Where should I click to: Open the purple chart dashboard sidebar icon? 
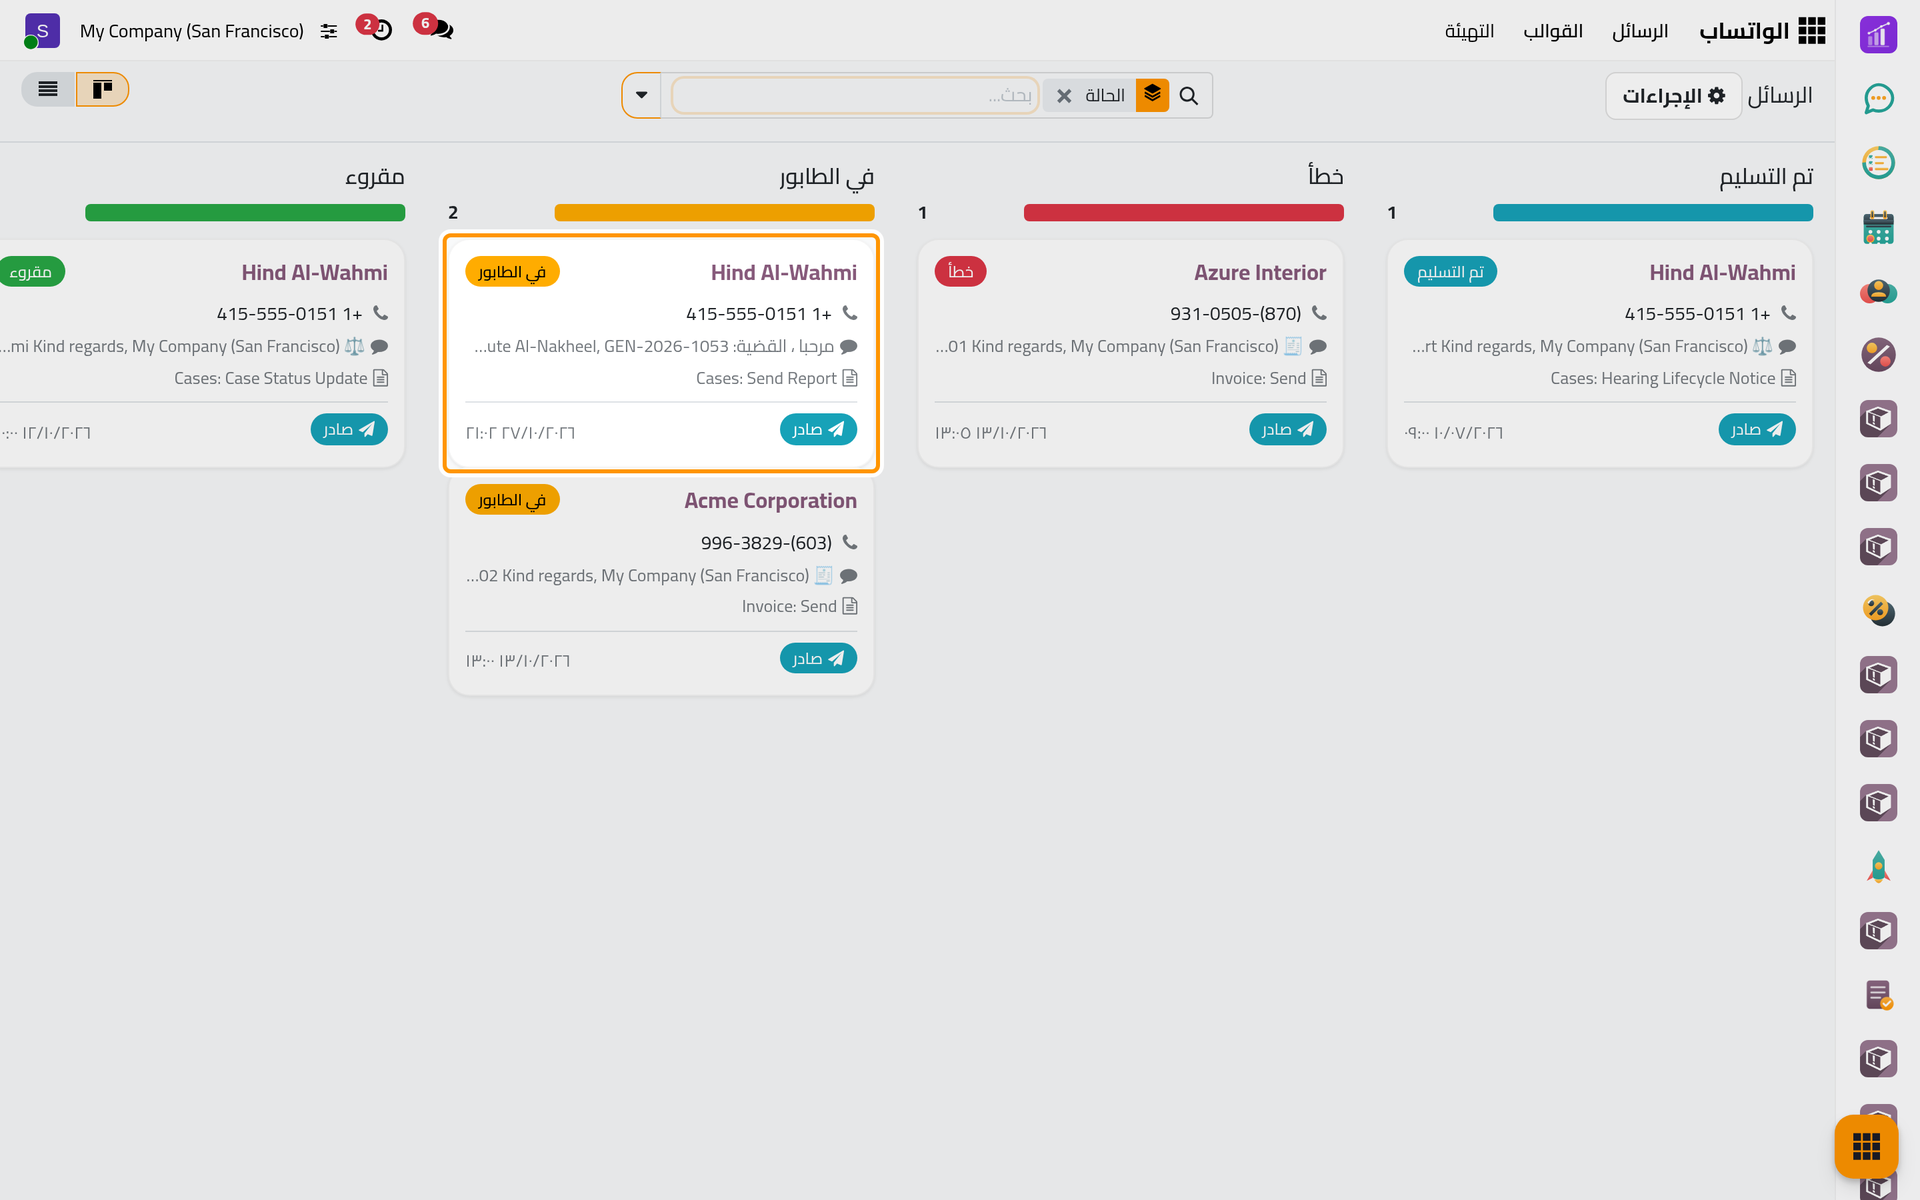pos(1878,35)
